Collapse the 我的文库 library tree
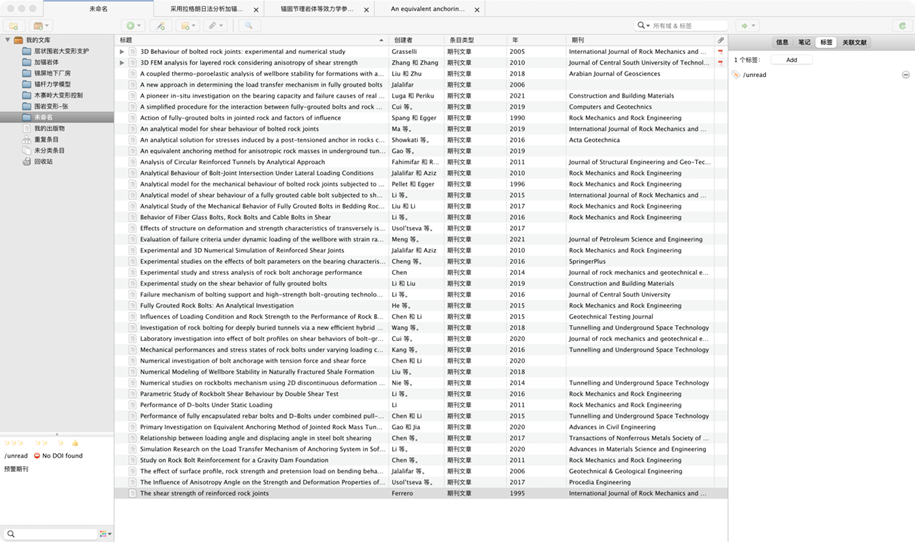The height and width of the screenshot is (542, 915). pos(7,40)
